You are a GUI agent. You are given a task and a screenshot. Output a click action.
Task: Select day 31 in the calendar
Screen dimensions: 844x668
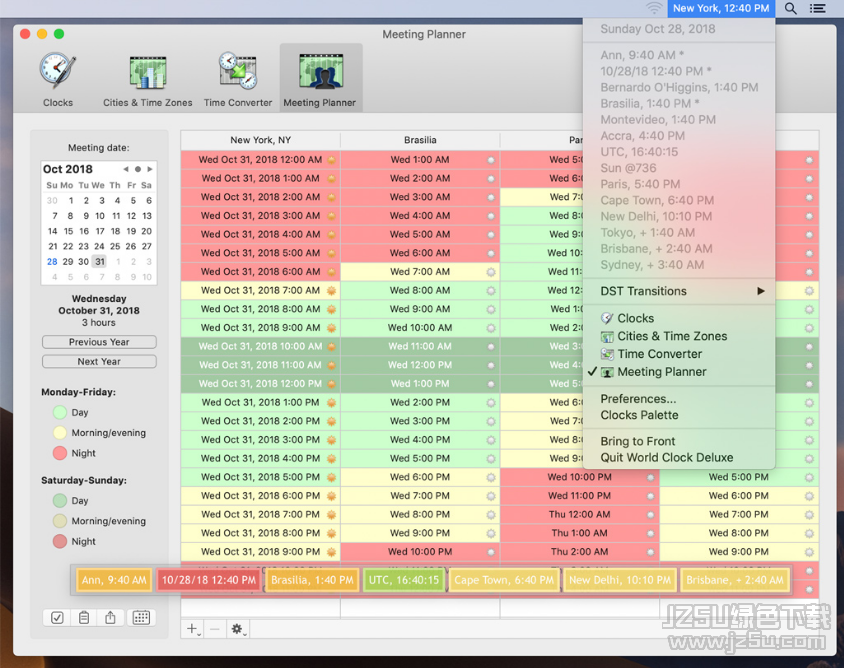click(x=100, y=262)
